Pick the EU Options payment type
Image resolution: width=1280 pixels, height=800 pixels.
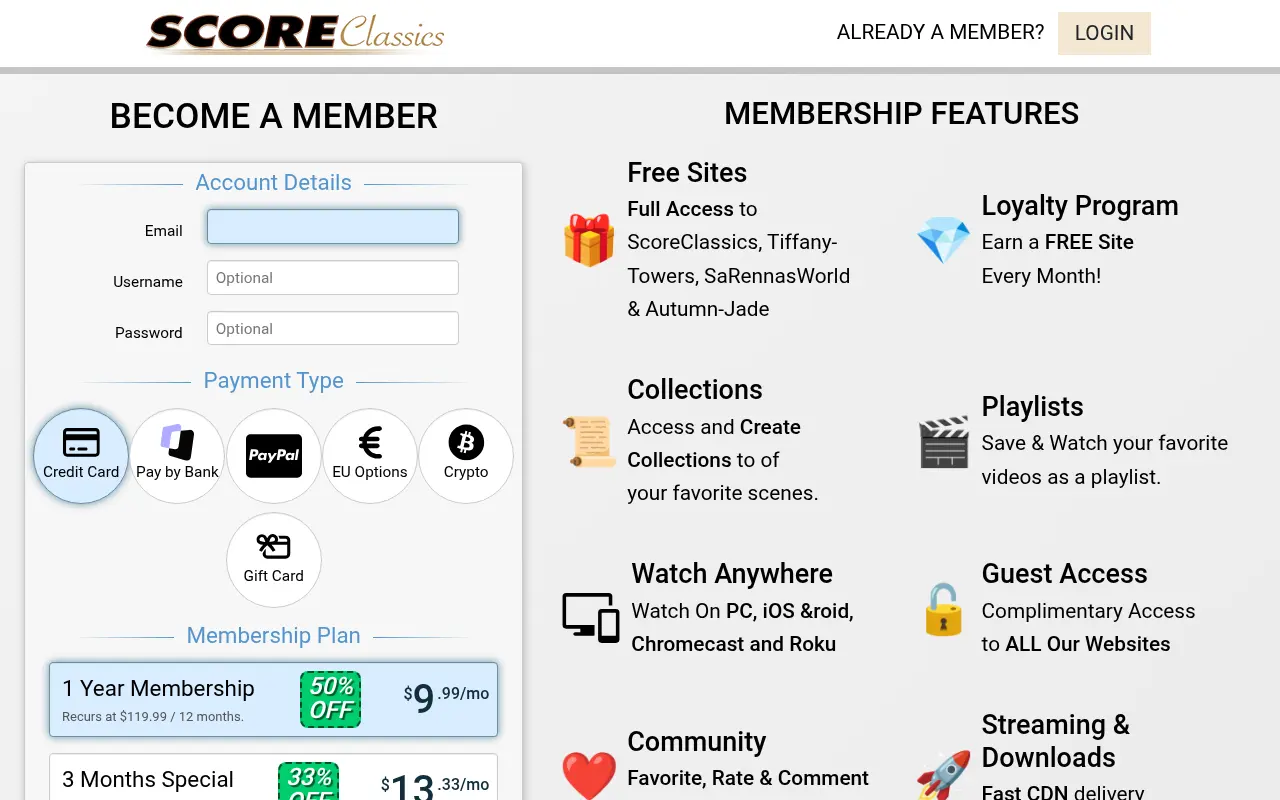coord(370,456)
